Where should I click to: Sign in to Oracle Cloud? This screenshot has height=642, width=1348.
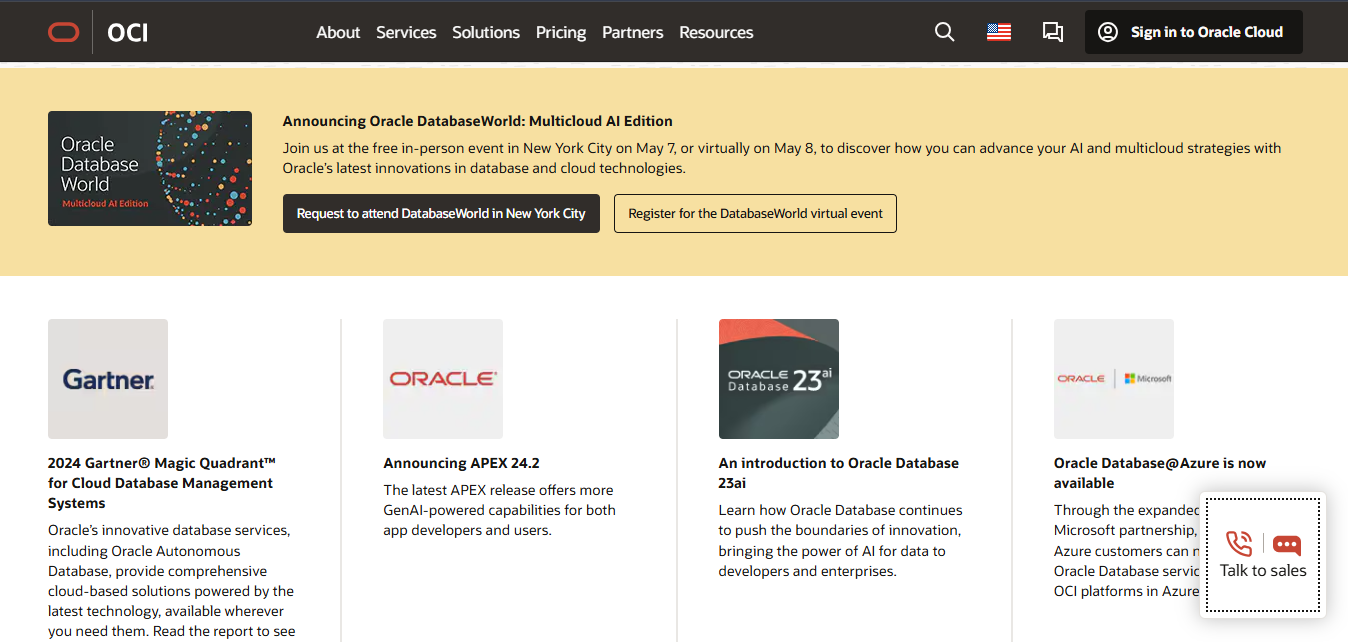(1194, 32)
